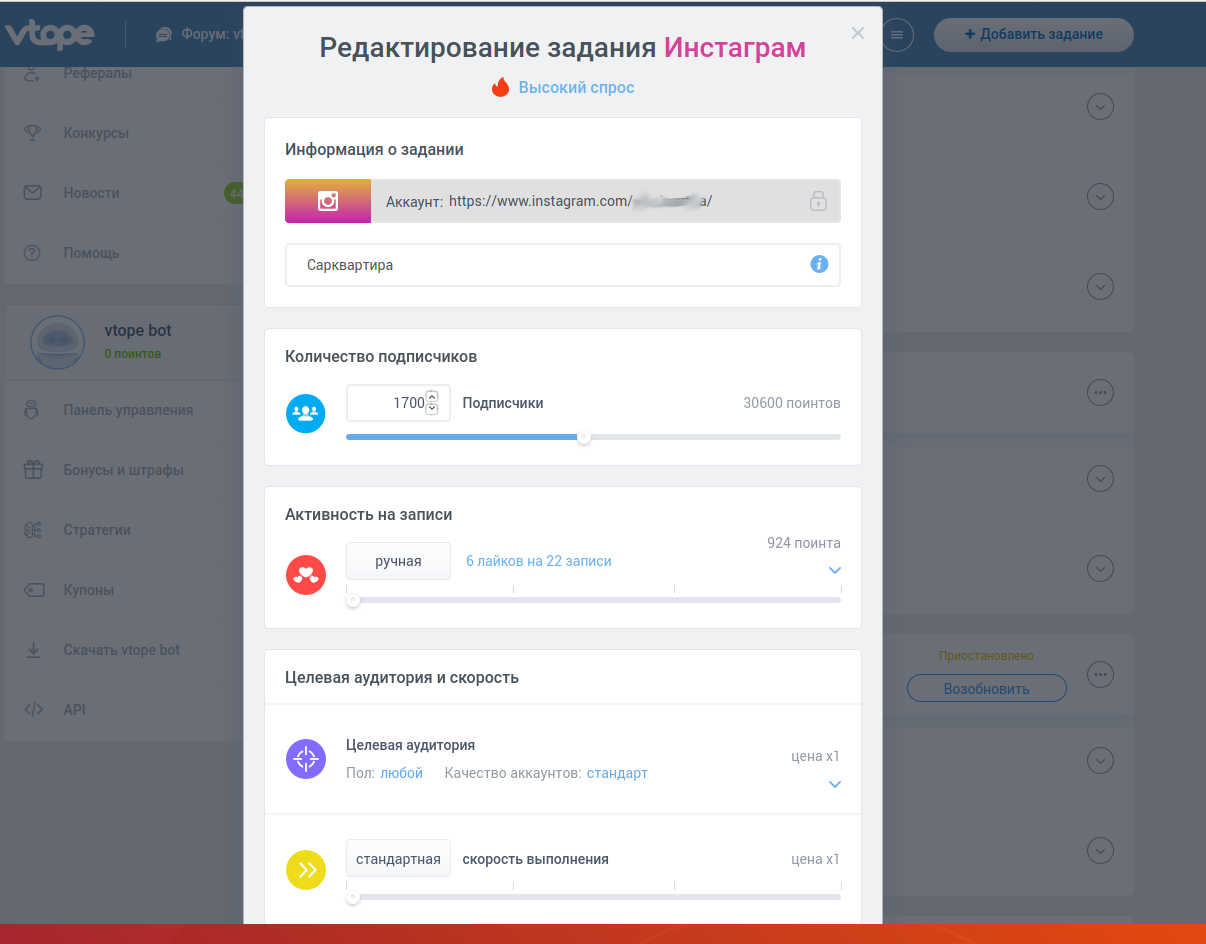1206x944 pixels.
Task: Click the brain icon beside Стратегии
Action: 33,530
